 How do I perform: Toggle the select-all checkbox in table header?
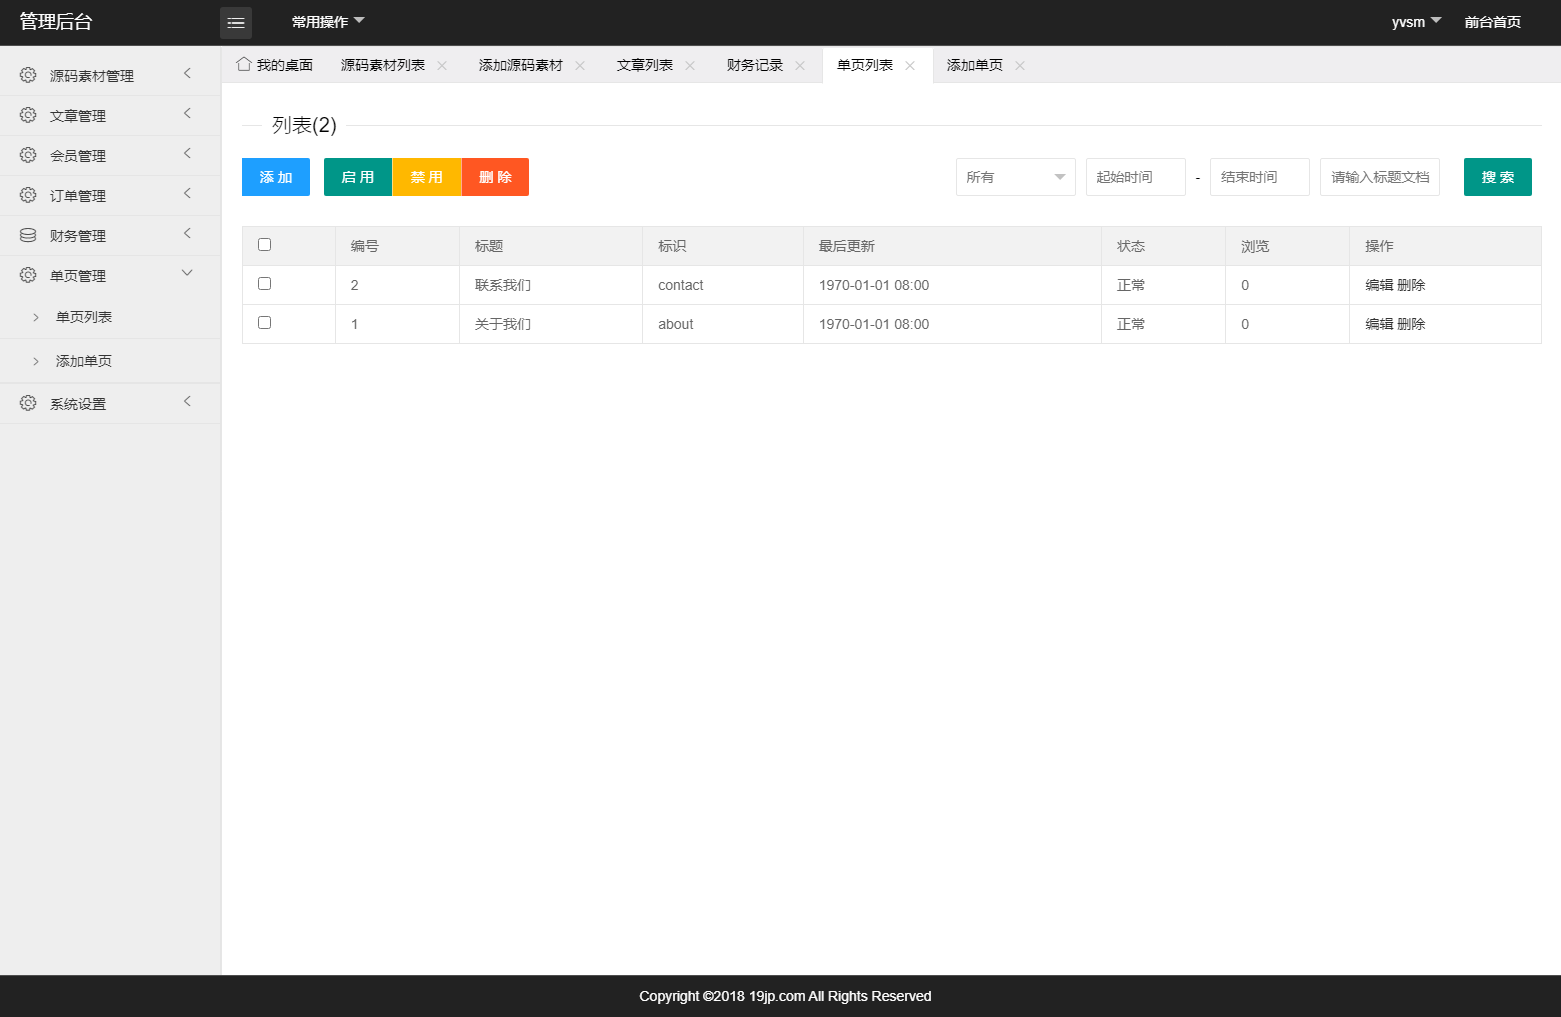265,245
